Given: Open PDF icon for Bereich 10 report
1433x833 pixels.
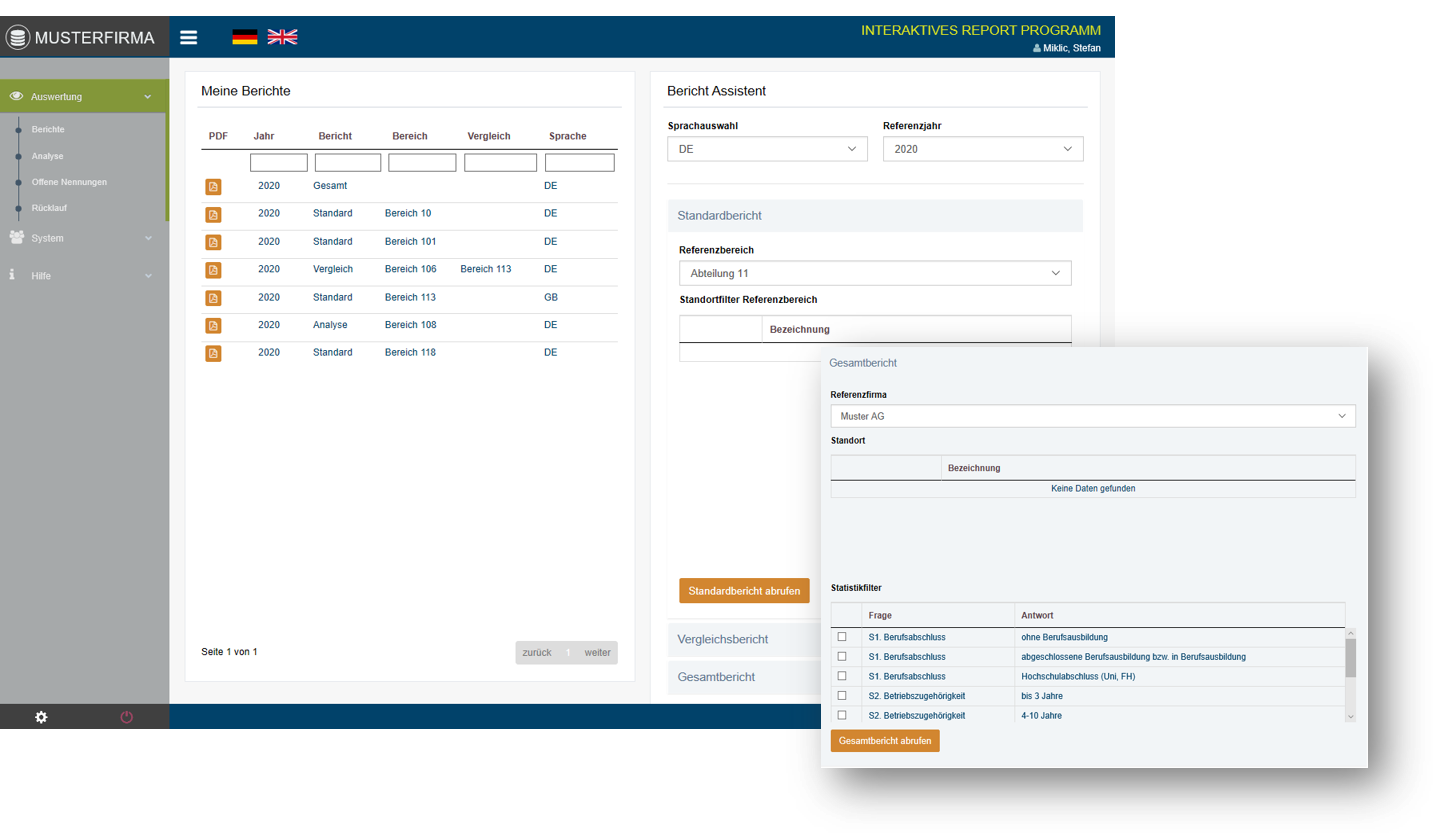Looking at the screenshot, I should pyautogui.click(x=213, y=214).
